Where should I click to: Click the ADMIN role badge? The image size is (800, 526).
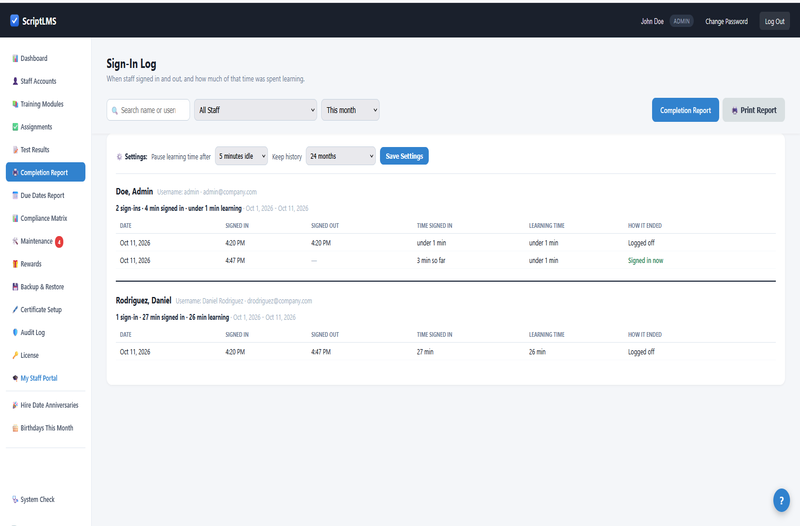[x=681, y=21]
